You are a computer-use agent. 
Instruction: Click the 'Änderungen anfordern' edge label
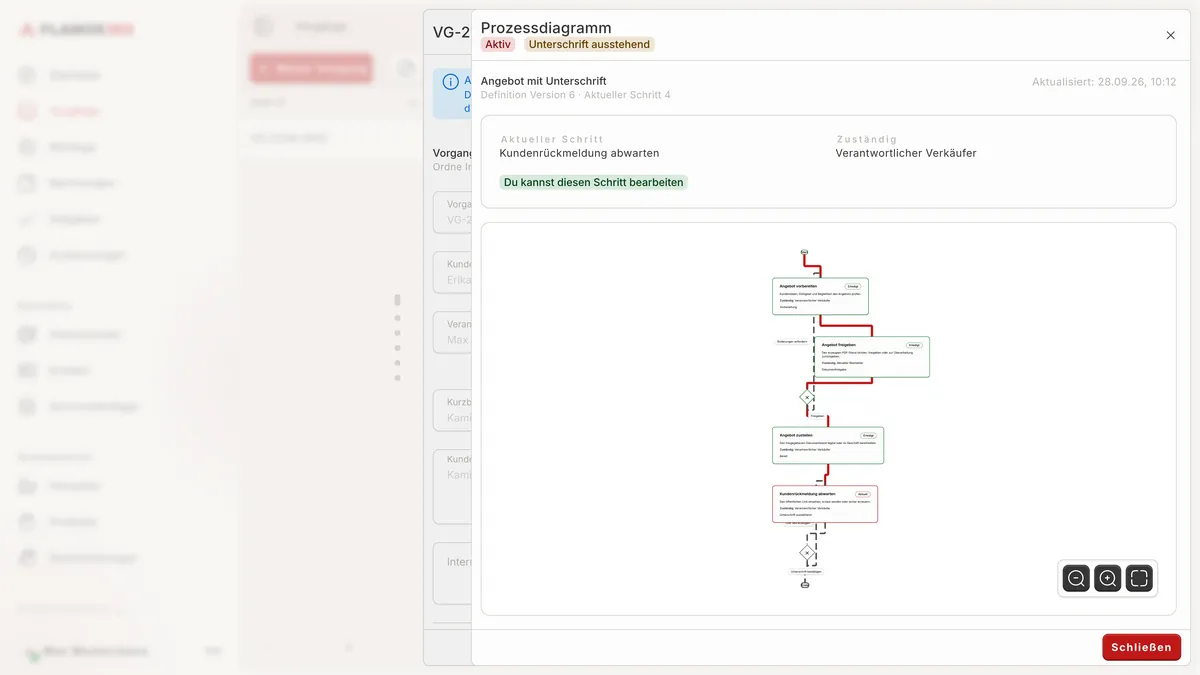792,341
